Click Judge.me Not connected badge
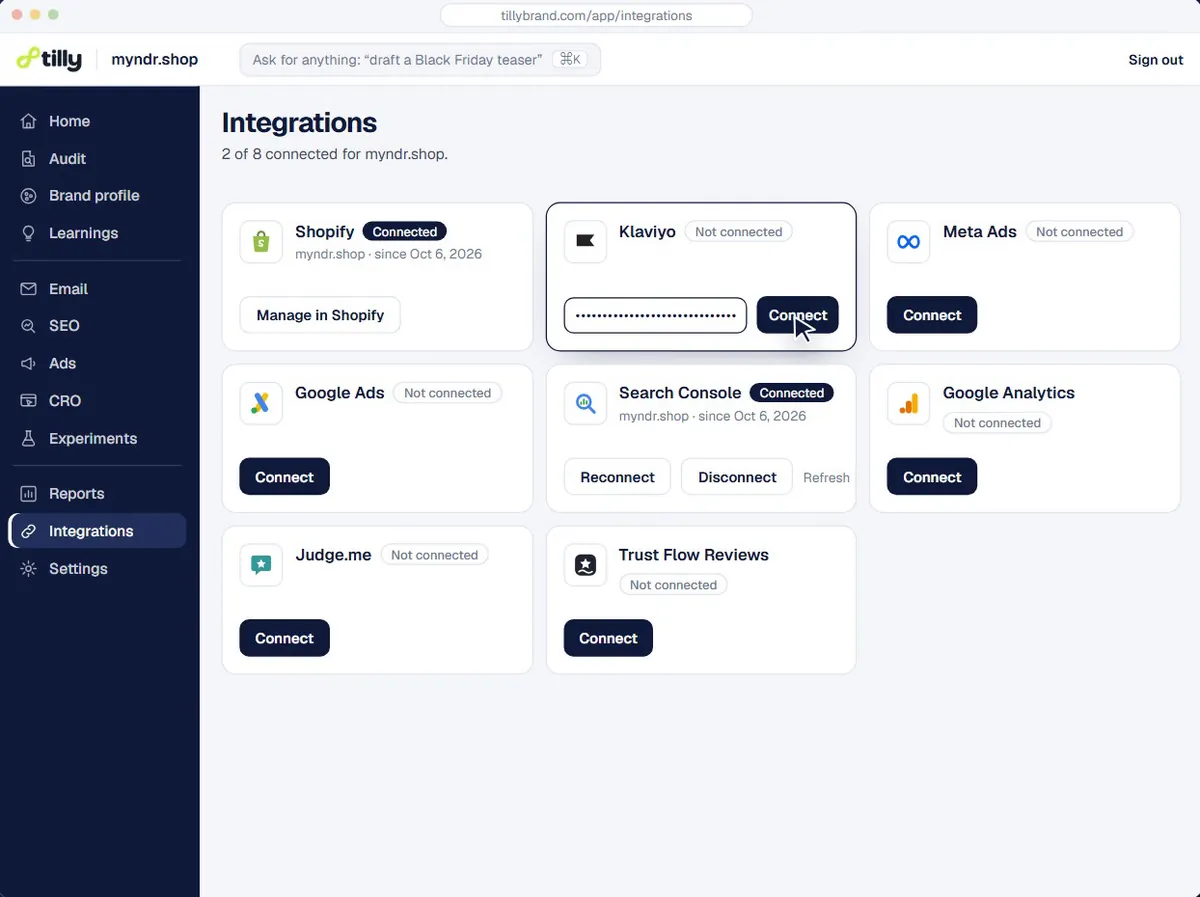 (x=434, y=555)
